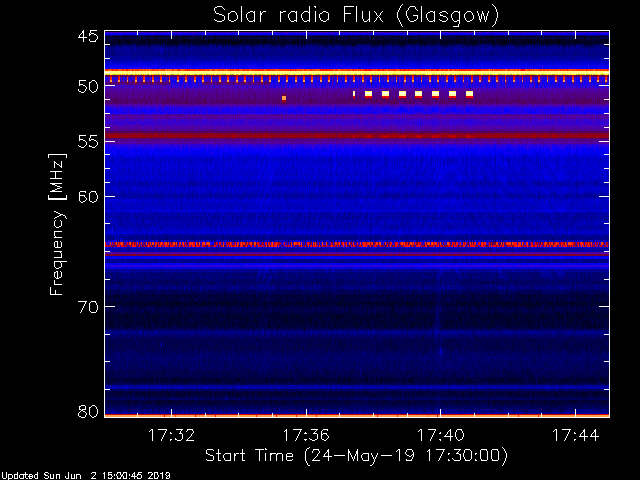Select the 45 frequency tick label
Screen dimensions: 640x480
click(x=88, y=37)
